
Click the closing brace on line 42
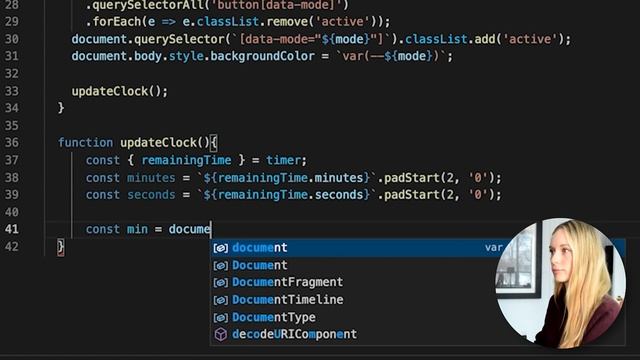61,247
